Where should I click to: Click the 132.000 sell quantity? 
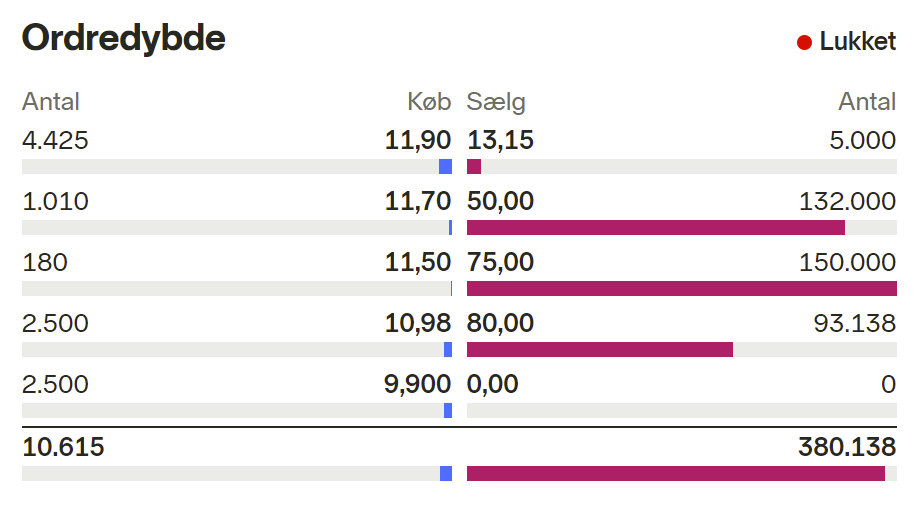(848, 201)
